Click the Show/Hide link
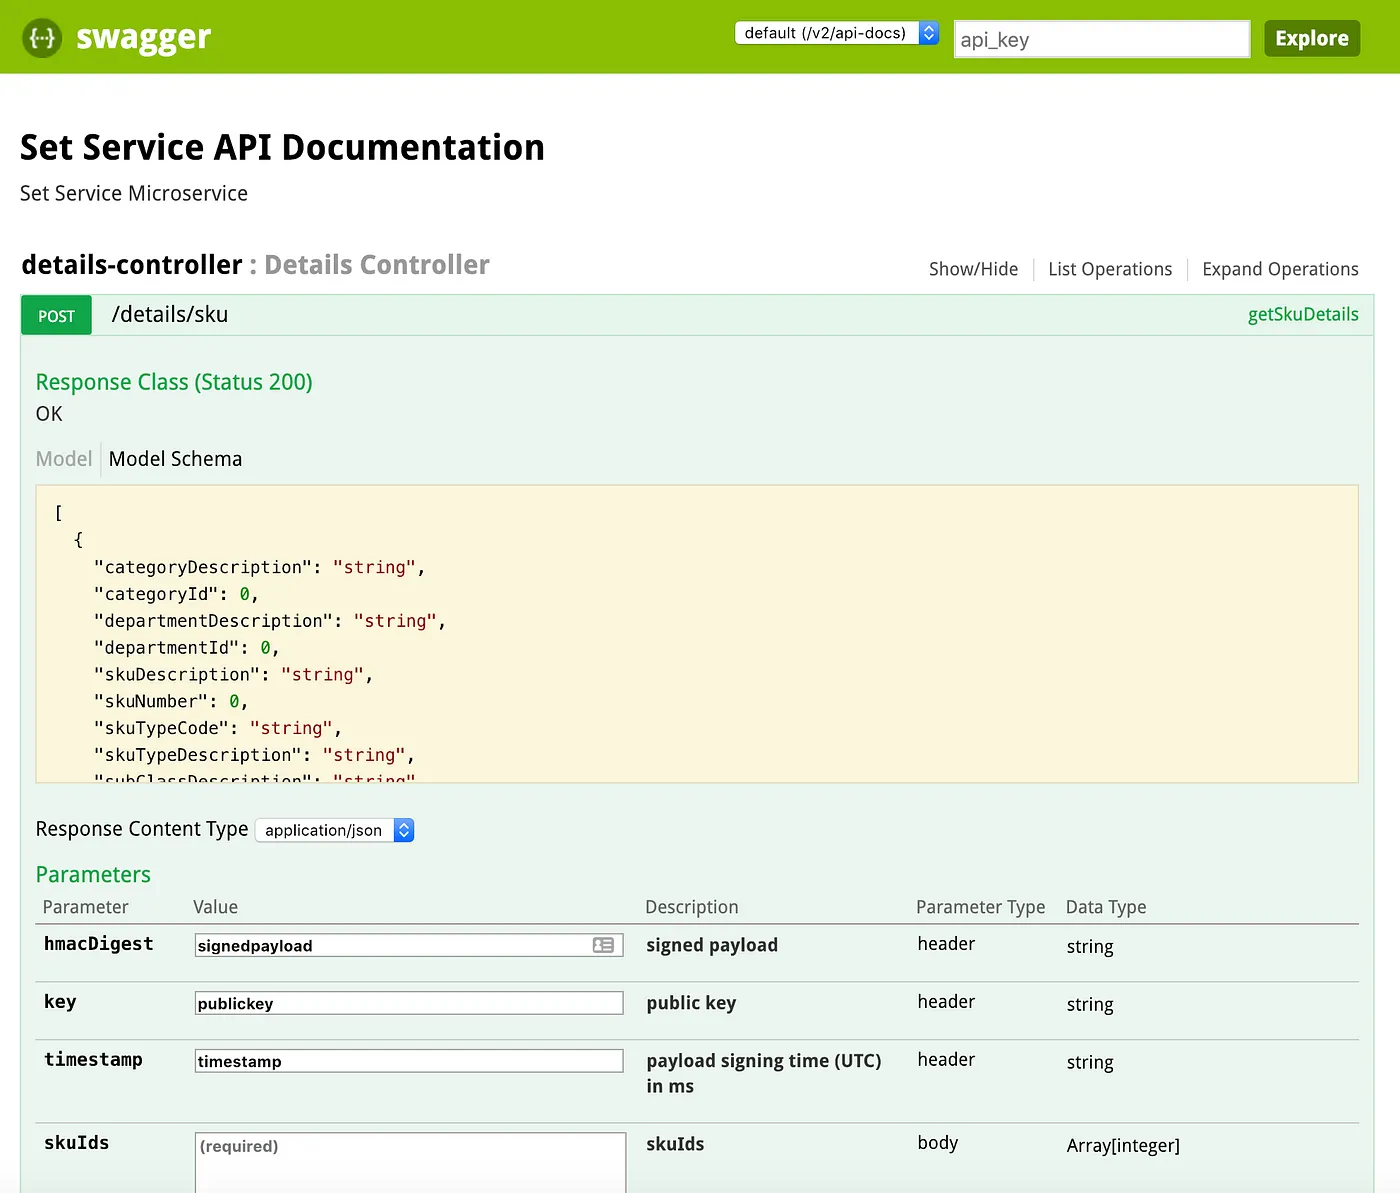Viewport: 1400px width, 1193px height. (x=973, y=269)
